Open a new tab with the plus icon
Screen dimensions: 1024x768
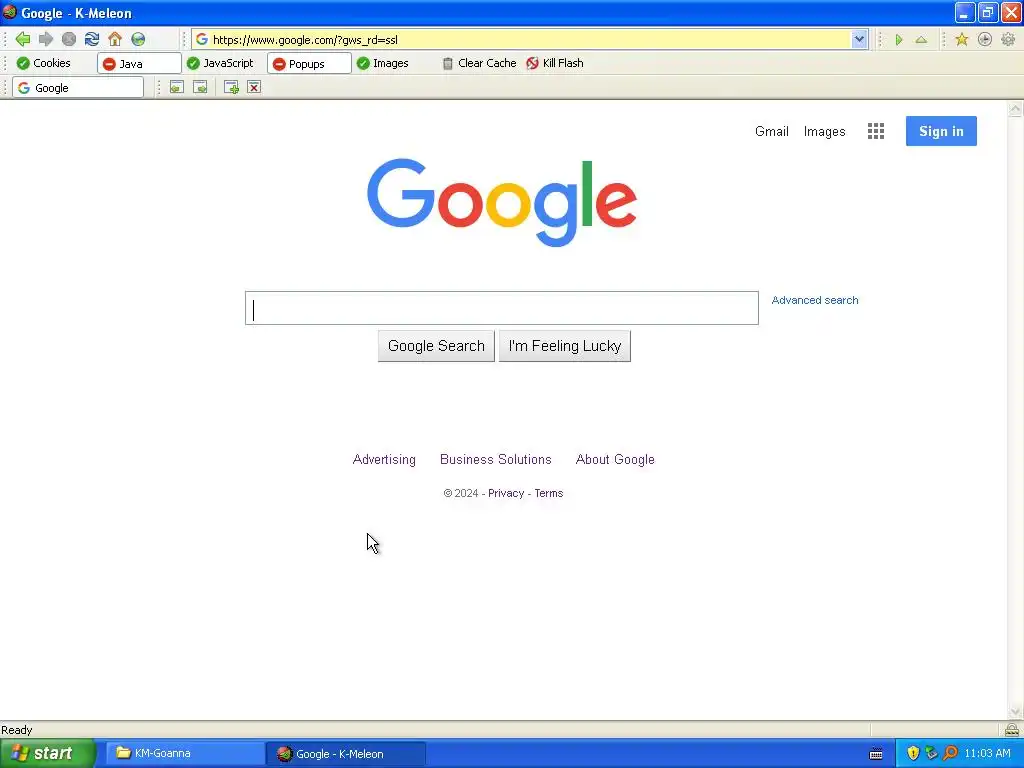231,88
